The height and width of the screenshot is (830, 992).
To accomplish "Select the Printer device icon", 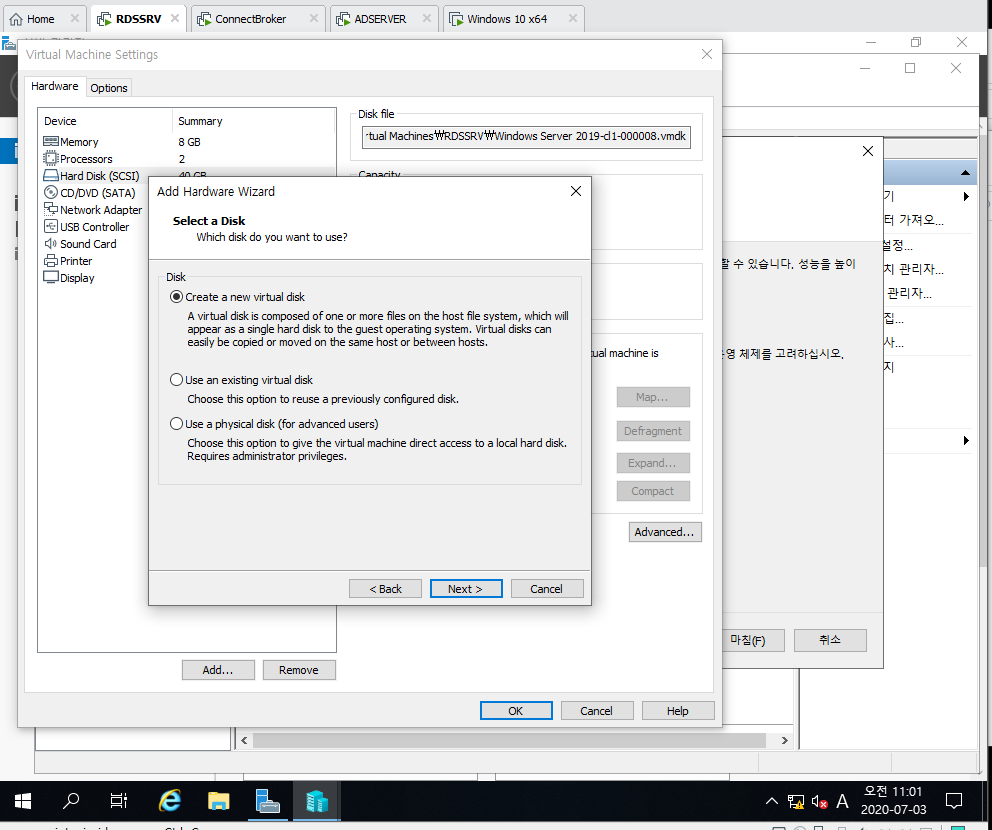I will [51, 260].
